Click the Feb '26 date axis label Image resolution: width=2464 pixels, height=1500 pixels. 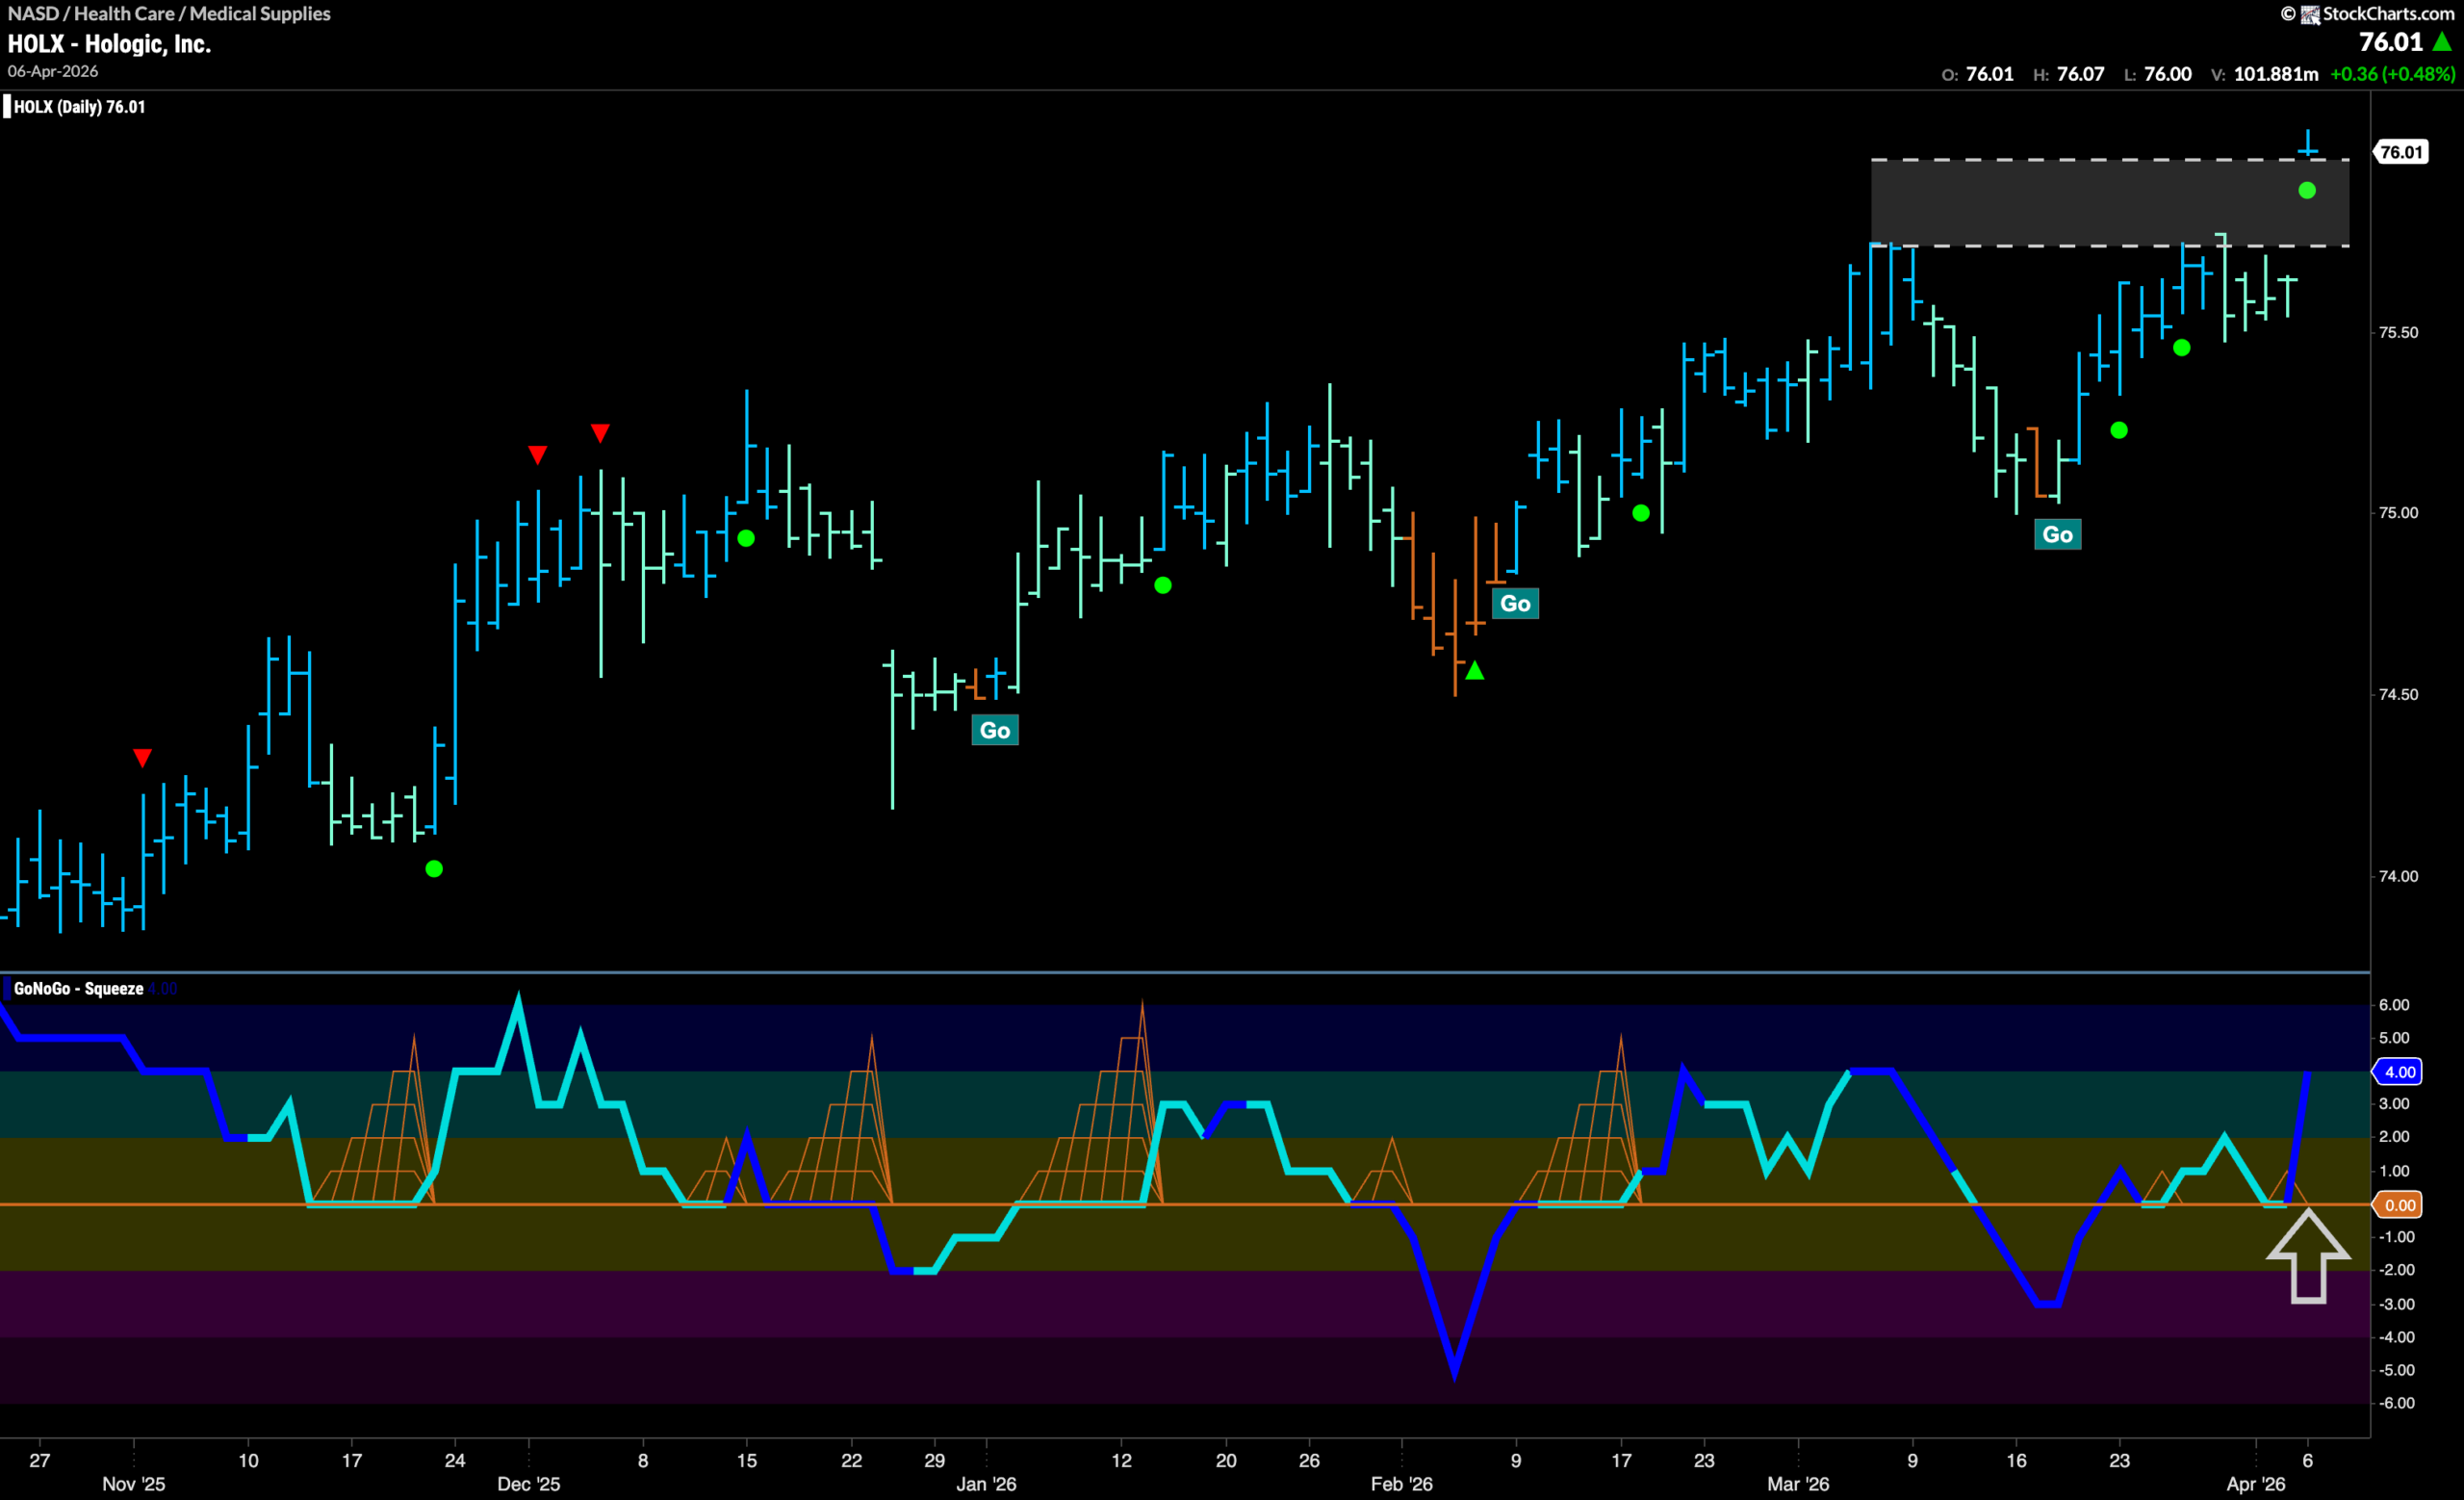(x=1401, y=1484)
